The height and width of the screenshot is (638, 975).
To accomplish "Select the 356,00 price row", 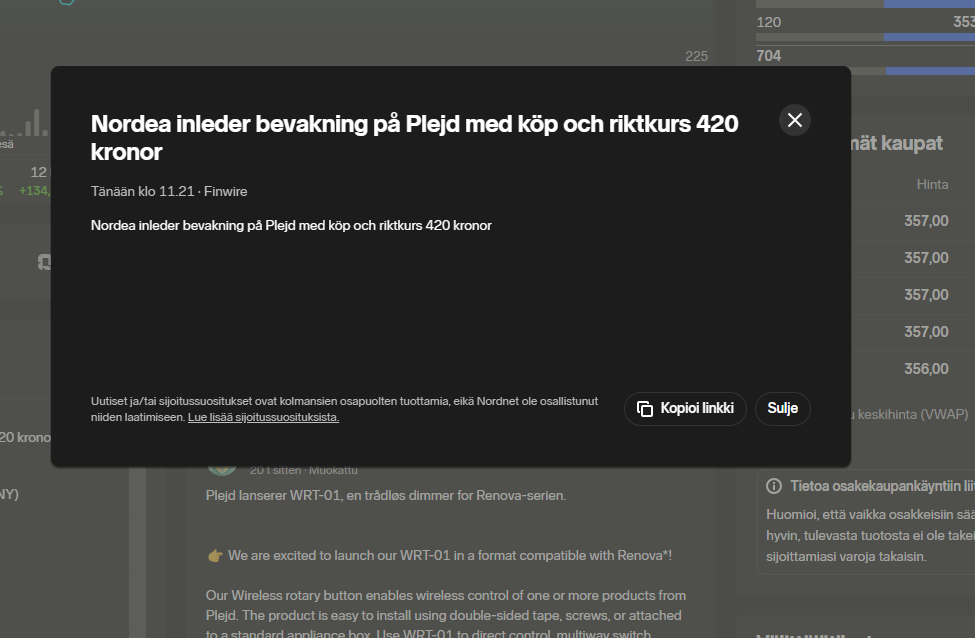I will pyautogui.click(x=926, y=368).
